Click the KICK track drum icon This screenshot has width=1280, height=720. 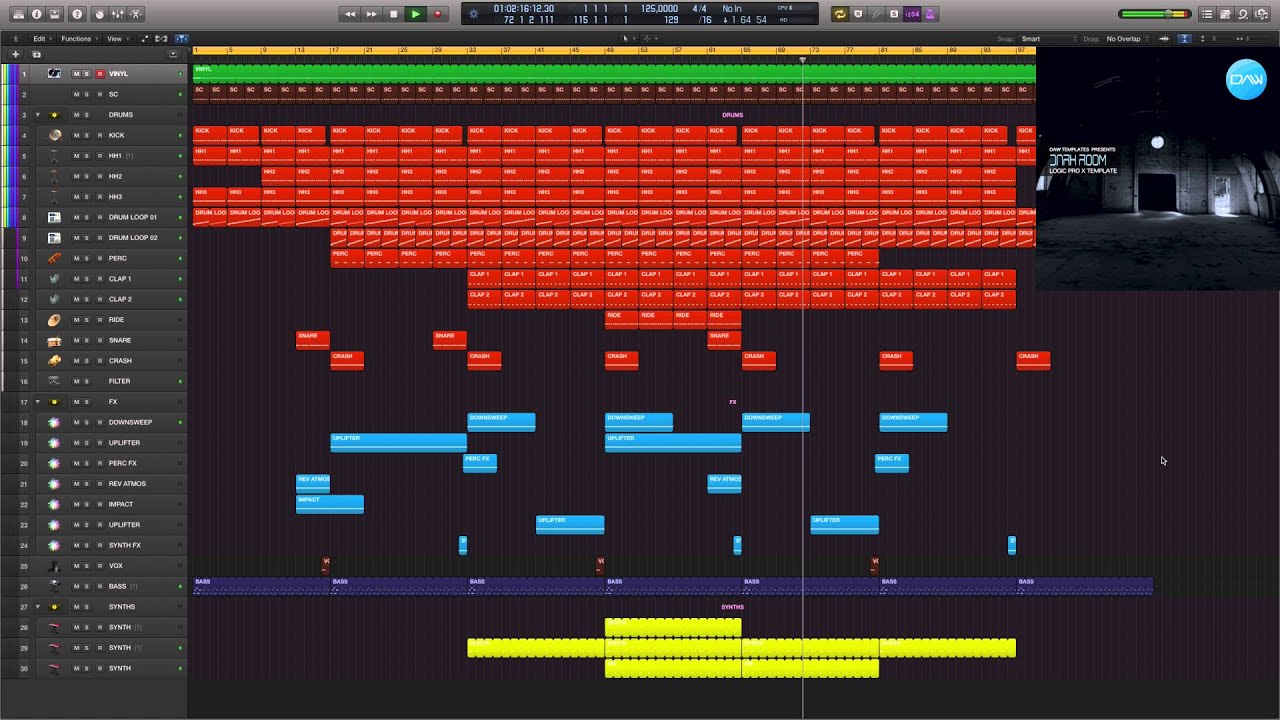point(54,135)
